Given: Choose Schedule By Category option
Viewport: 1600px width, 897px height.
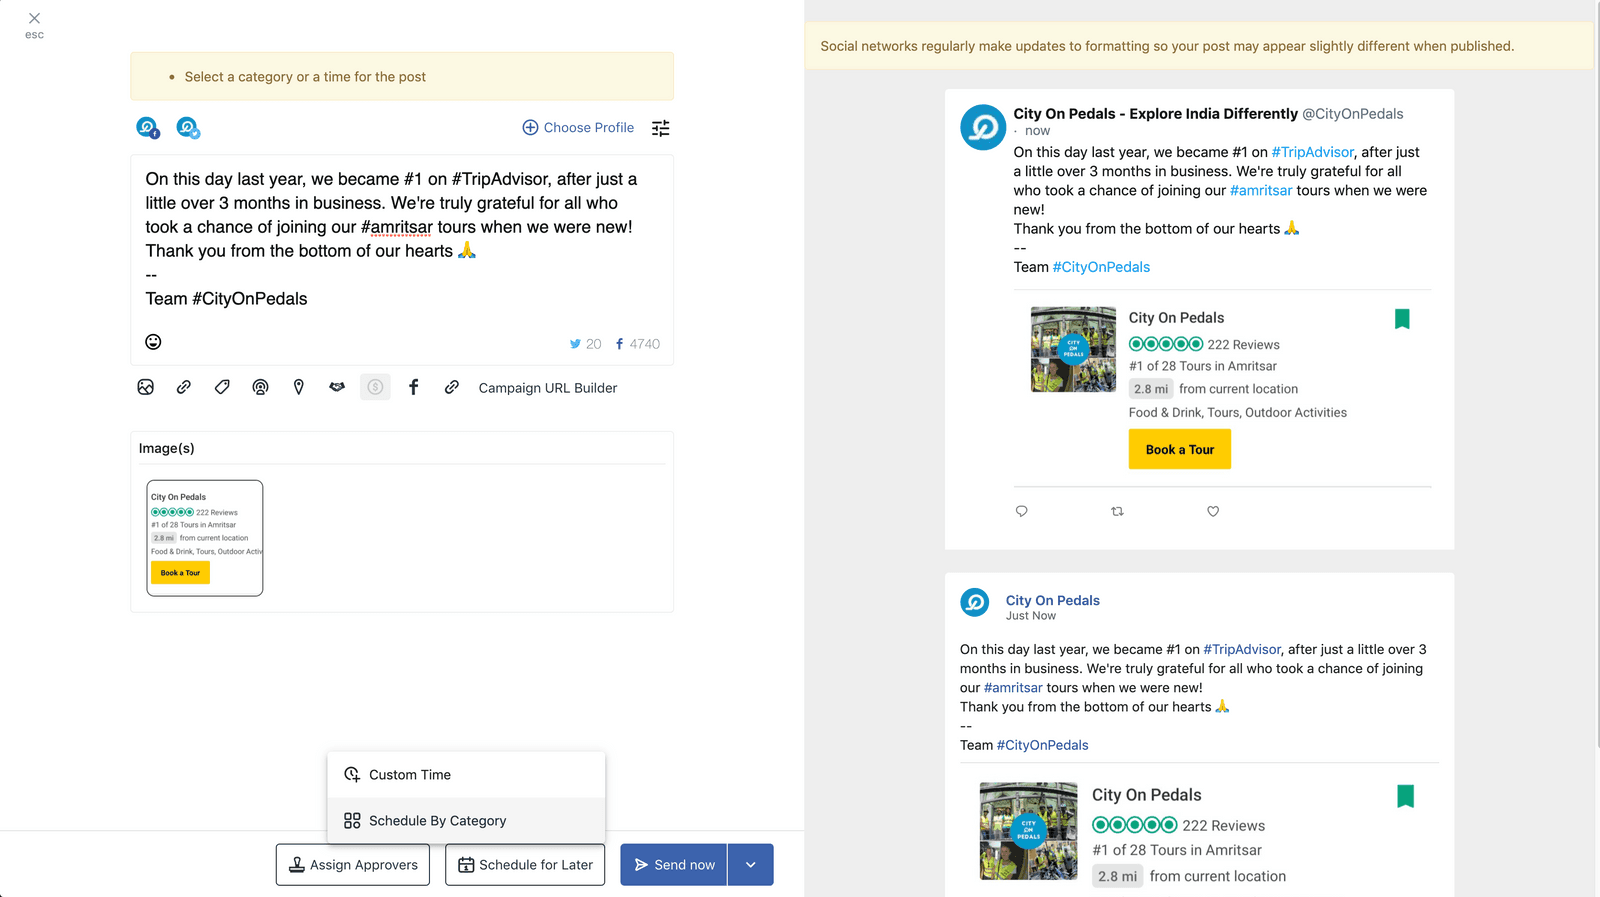Looking at the screenshot, I should tap(437, 821).
